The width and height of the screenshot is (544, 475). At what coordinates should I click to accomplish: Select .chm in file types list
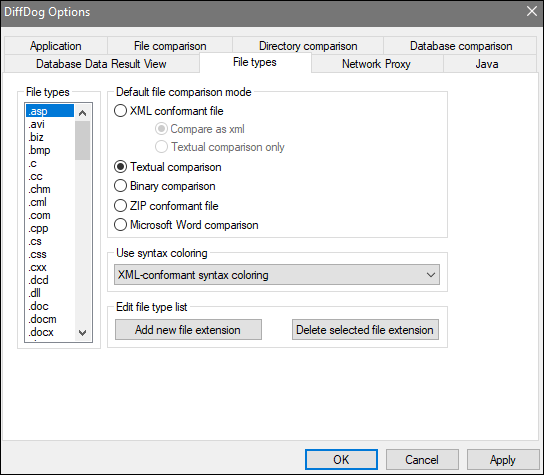pos(50,189)
